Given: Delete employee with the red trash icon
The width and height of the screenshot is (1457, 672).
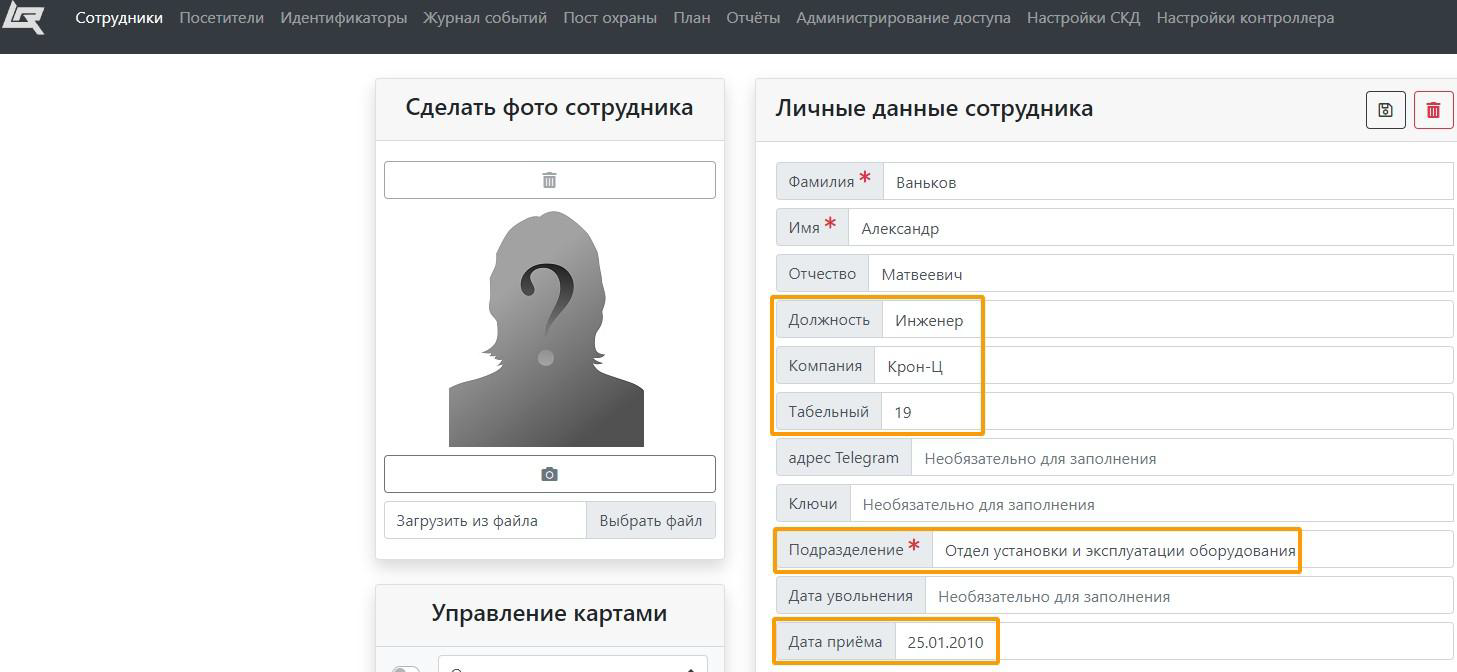Looking at the screenshot, I should (1433, 110).
